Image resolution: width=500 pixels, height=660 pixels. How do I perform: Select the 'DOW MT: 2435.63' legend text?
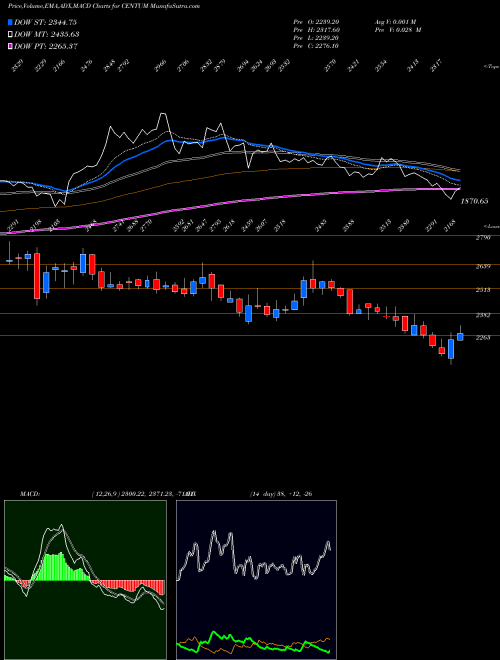click(47, 35)
